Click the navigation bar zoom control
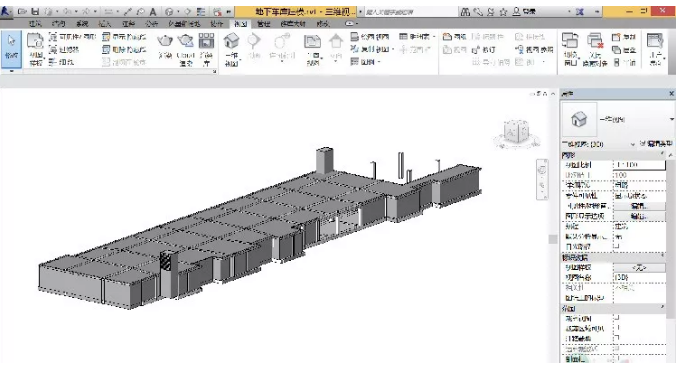This screenshot has height=375, width=690. pos(542,185)
